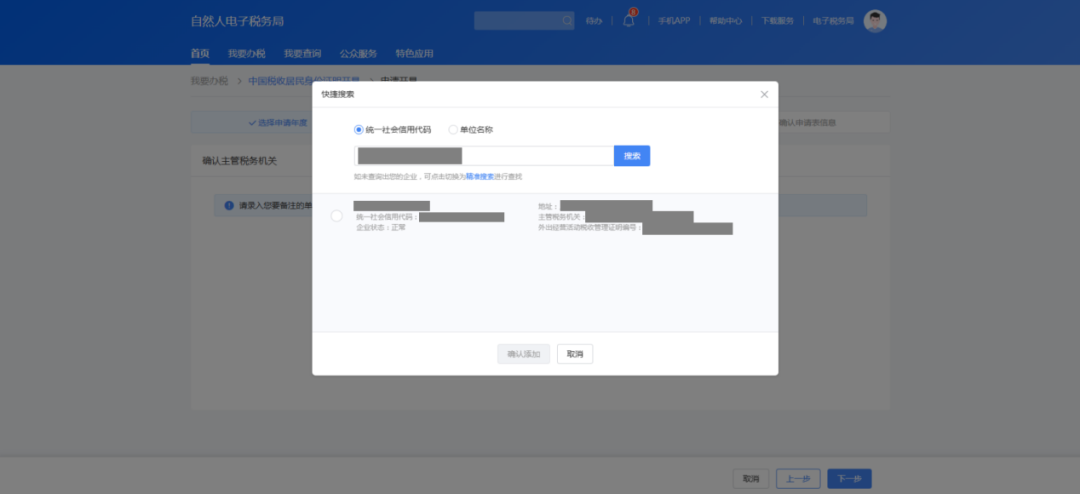Click the credit code input field
Screen dimensions: 1080x494
click(x=483, y=156)
